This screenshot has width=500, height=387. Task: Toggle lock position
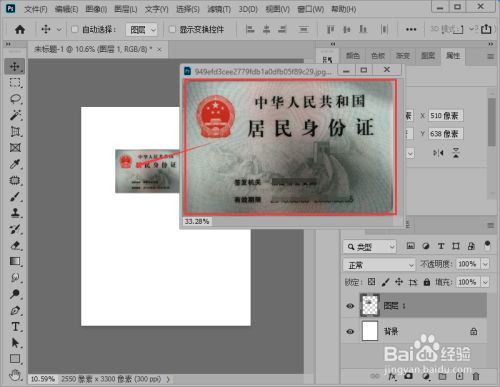(x=399, y=282)
